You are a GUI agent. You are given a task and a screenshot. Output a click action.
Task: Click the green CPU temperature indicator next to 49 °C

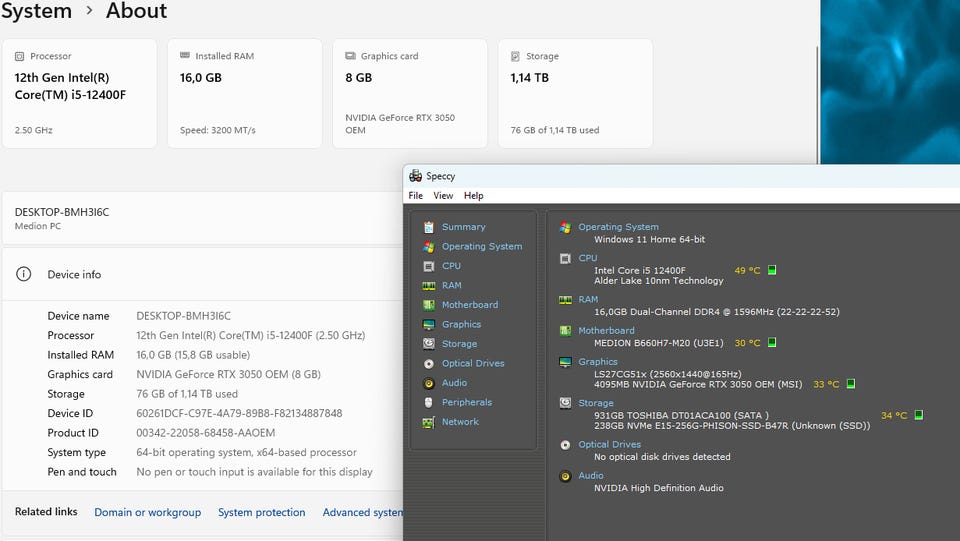click(772, 270)
